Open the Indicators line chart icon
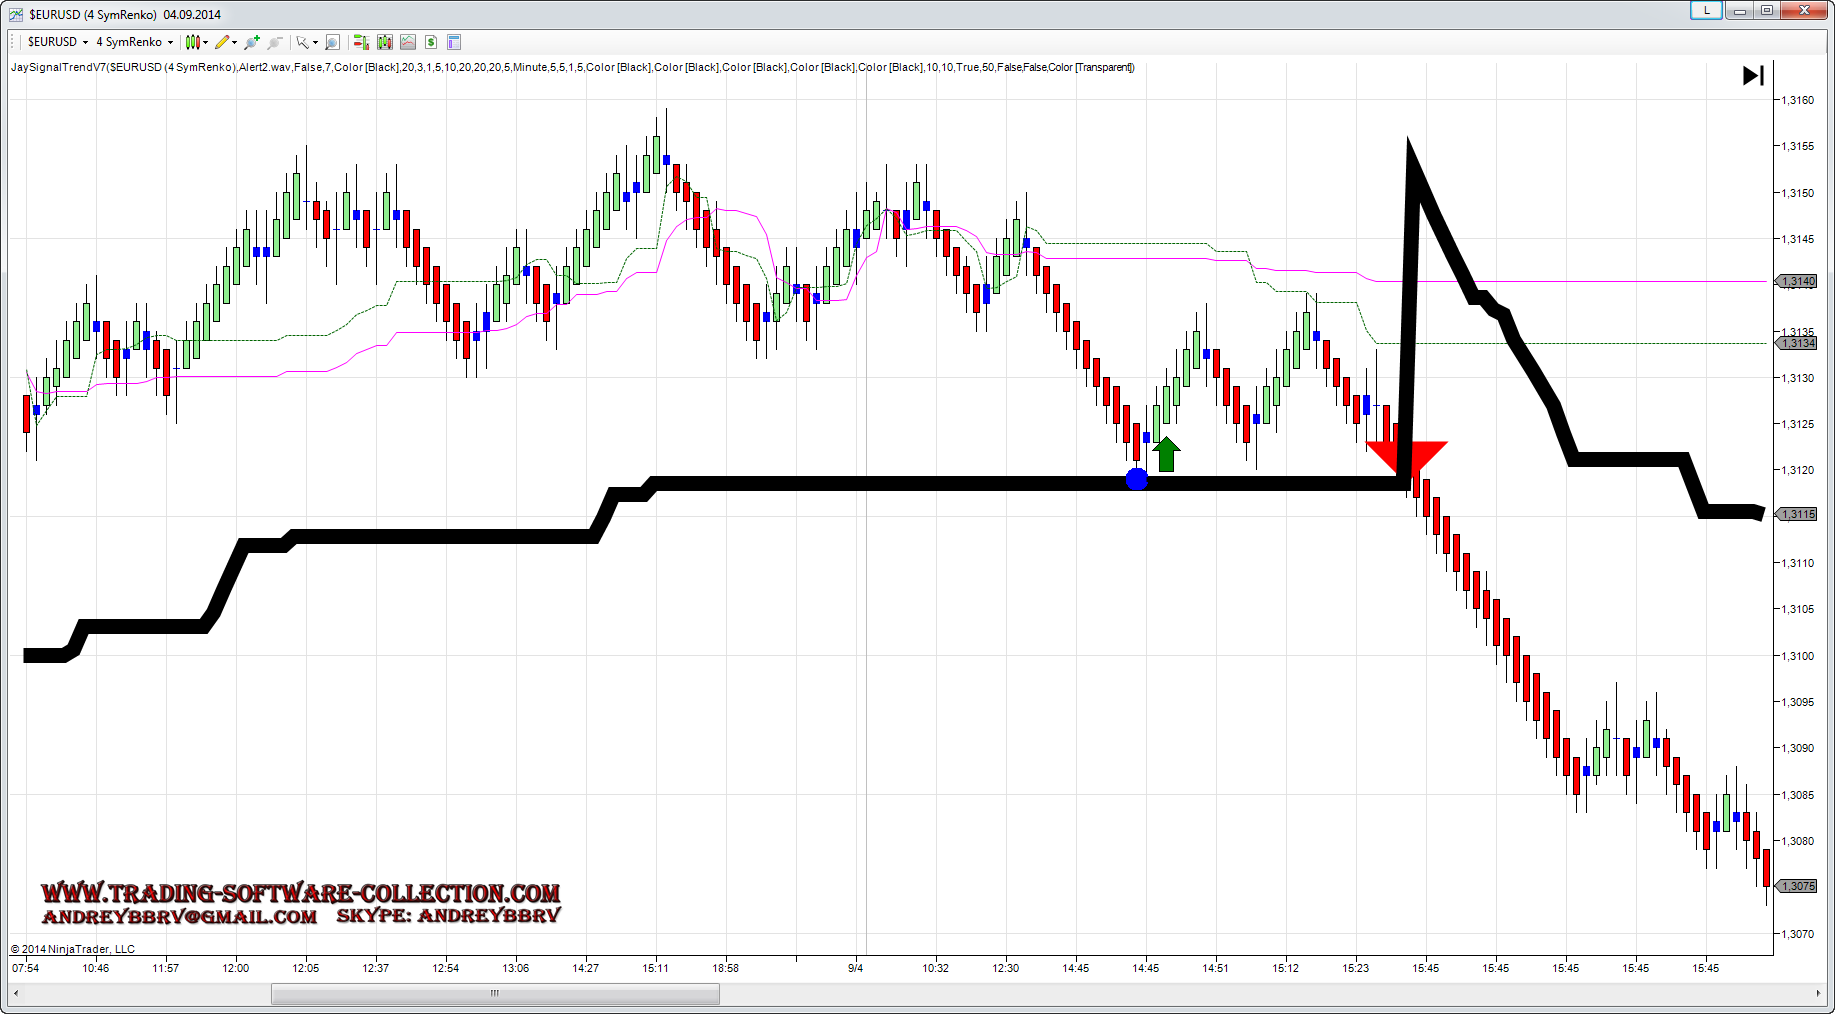Screen dimensions: 1835x1014 click(x=408, y=42)
